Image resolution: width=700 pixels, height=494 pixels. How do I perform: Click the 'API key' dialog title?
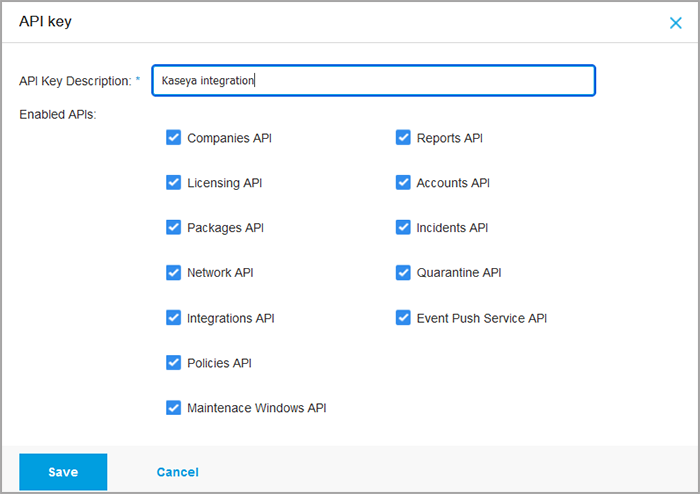45,21
